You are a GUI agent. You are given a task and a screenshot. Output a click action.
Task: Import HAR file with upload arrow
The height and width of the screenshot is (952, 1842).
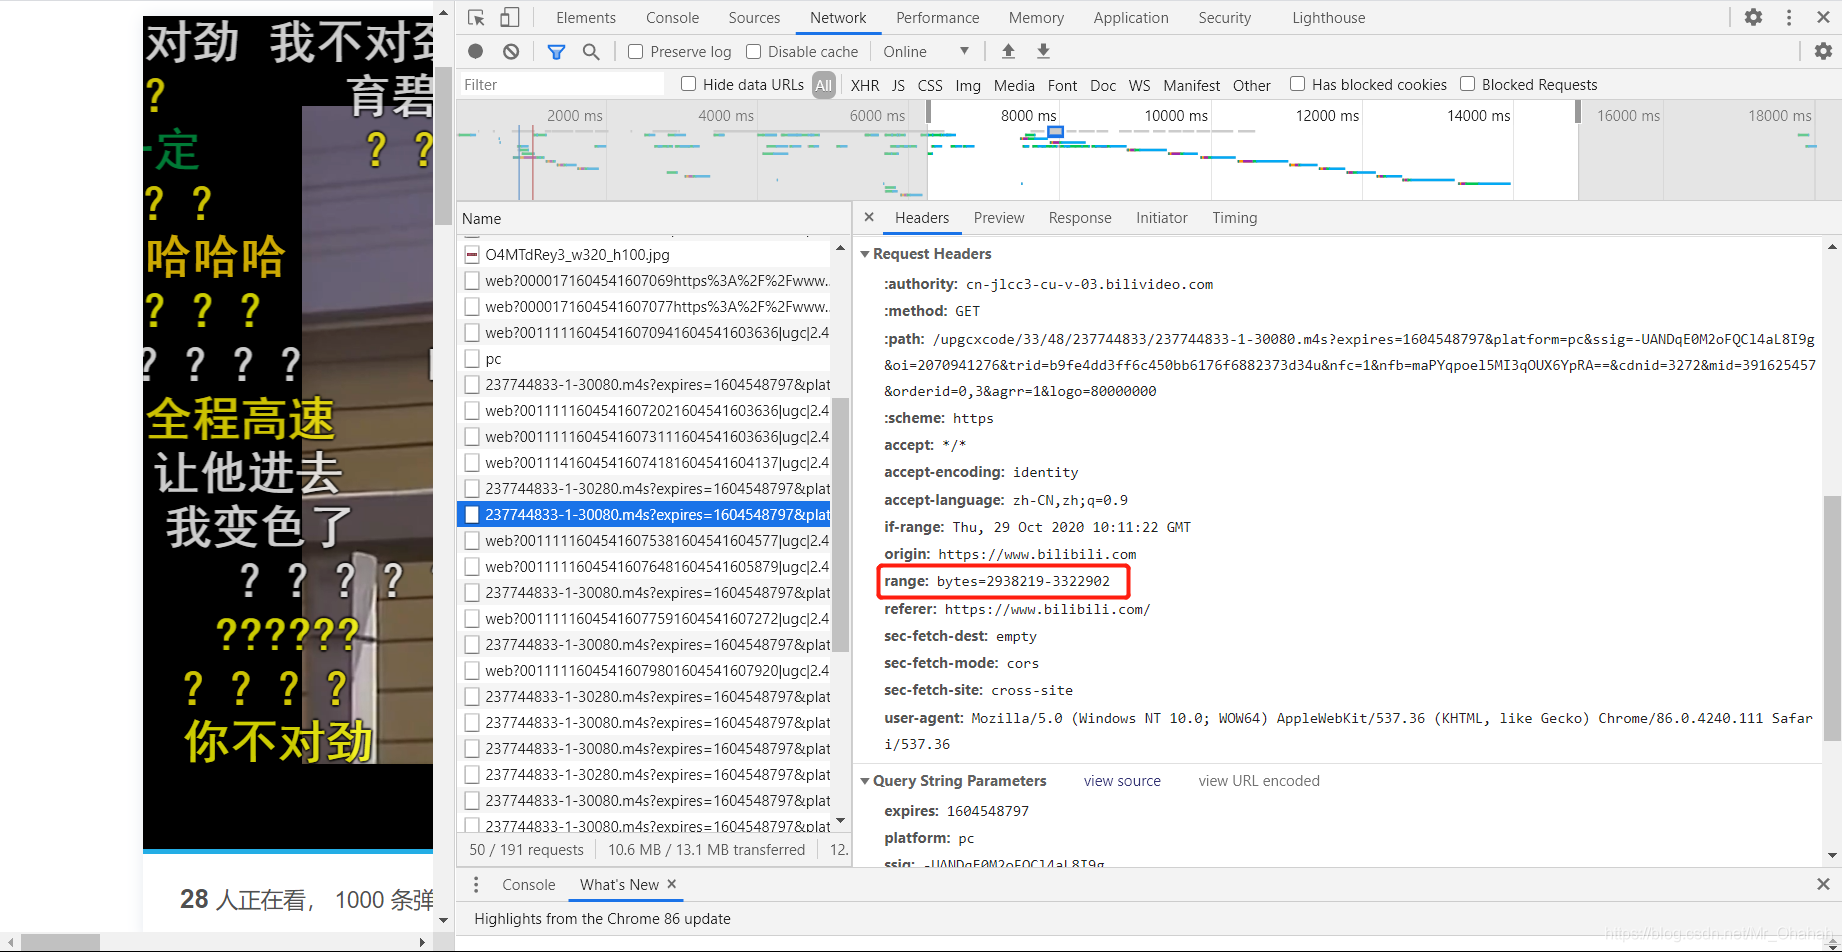(1008, 51)
